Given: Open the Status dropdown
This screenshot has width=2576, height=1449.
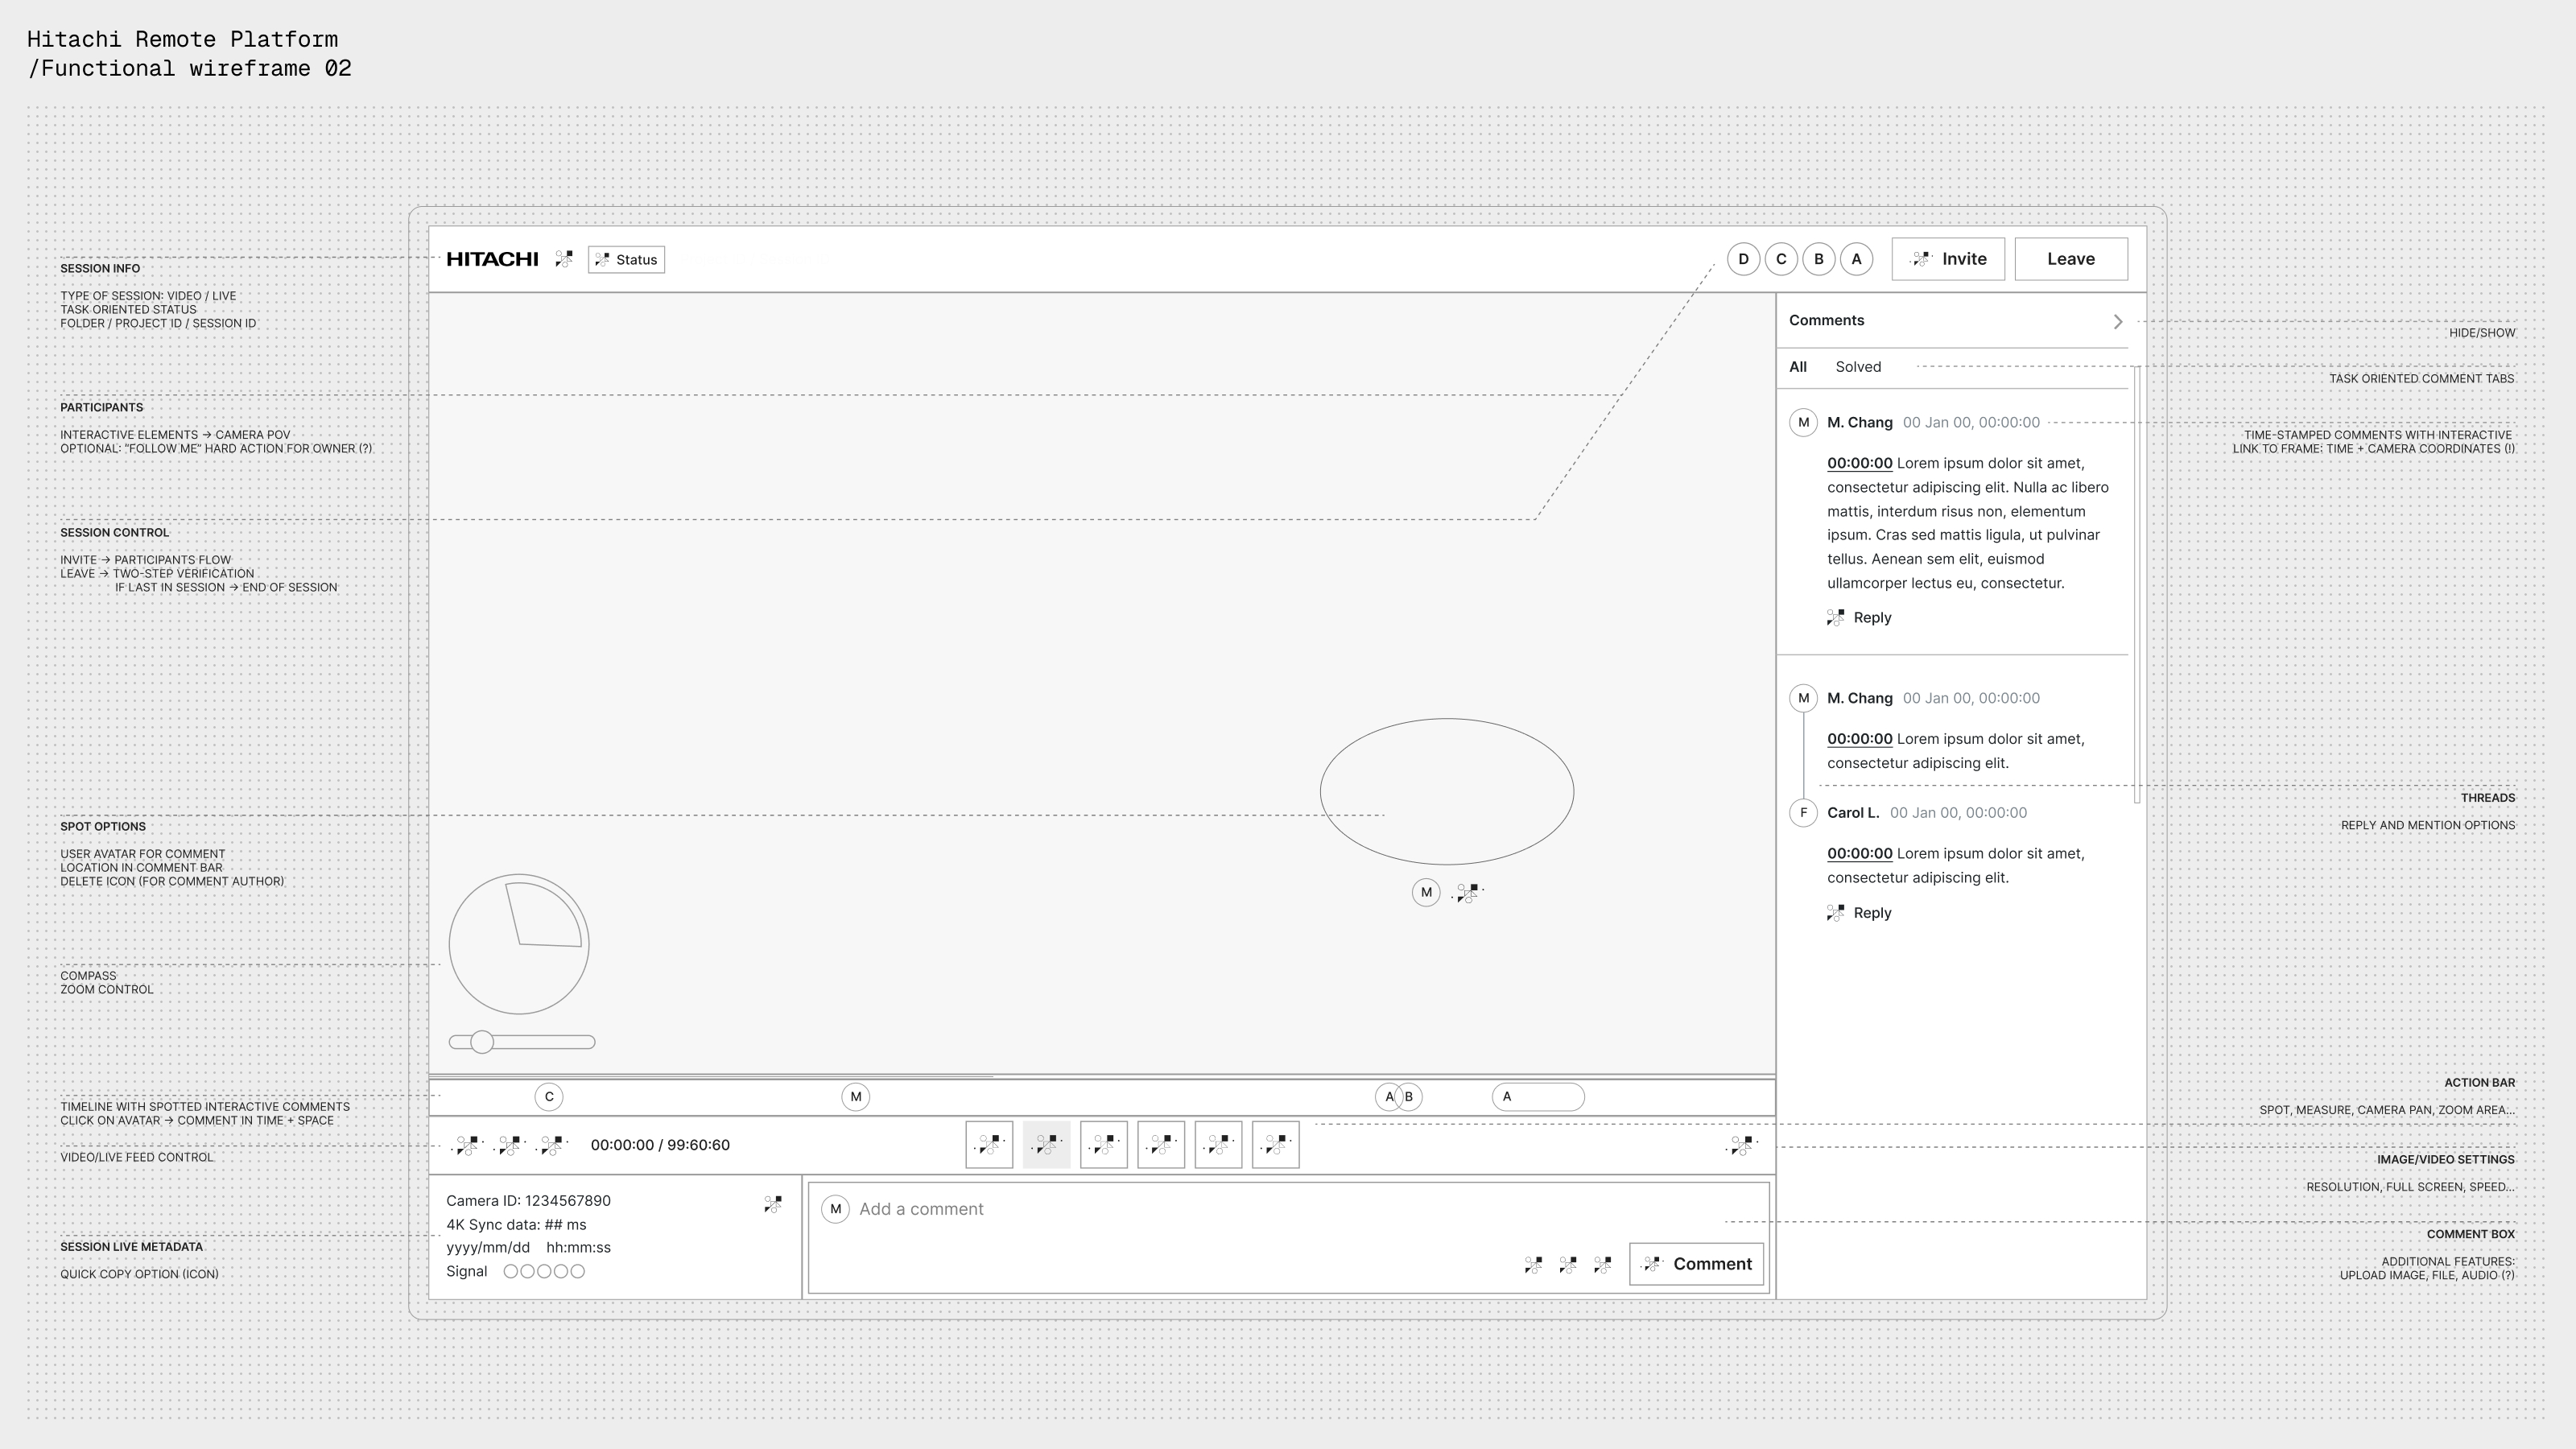Looking at the screenshot, I should (626, 260).
